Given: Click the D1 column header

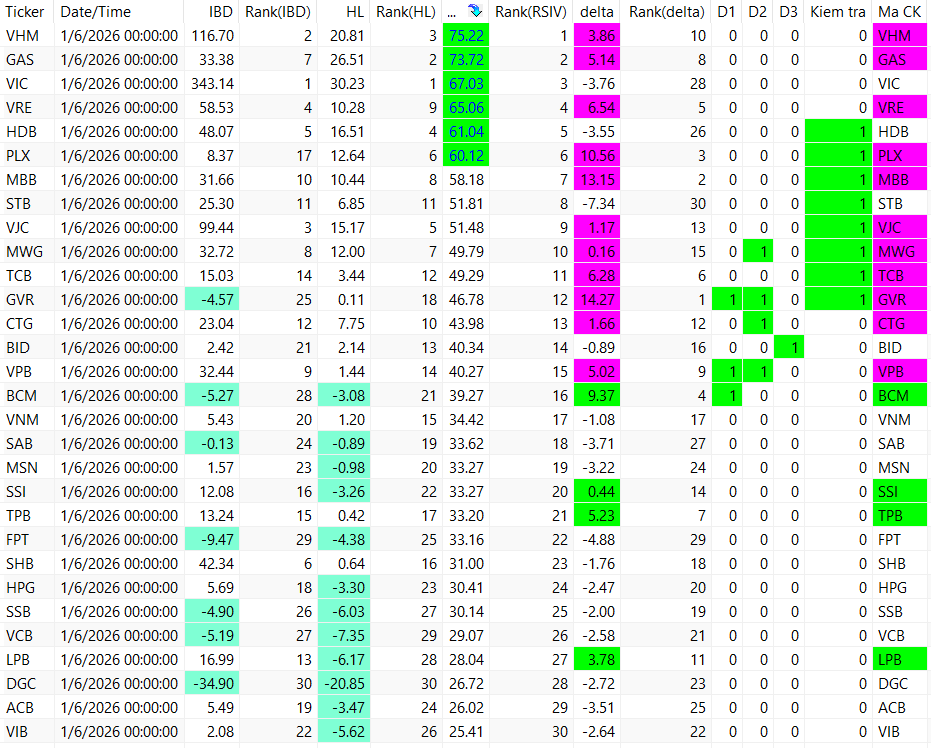Looking at the screenshot, I should click(727, 12).
